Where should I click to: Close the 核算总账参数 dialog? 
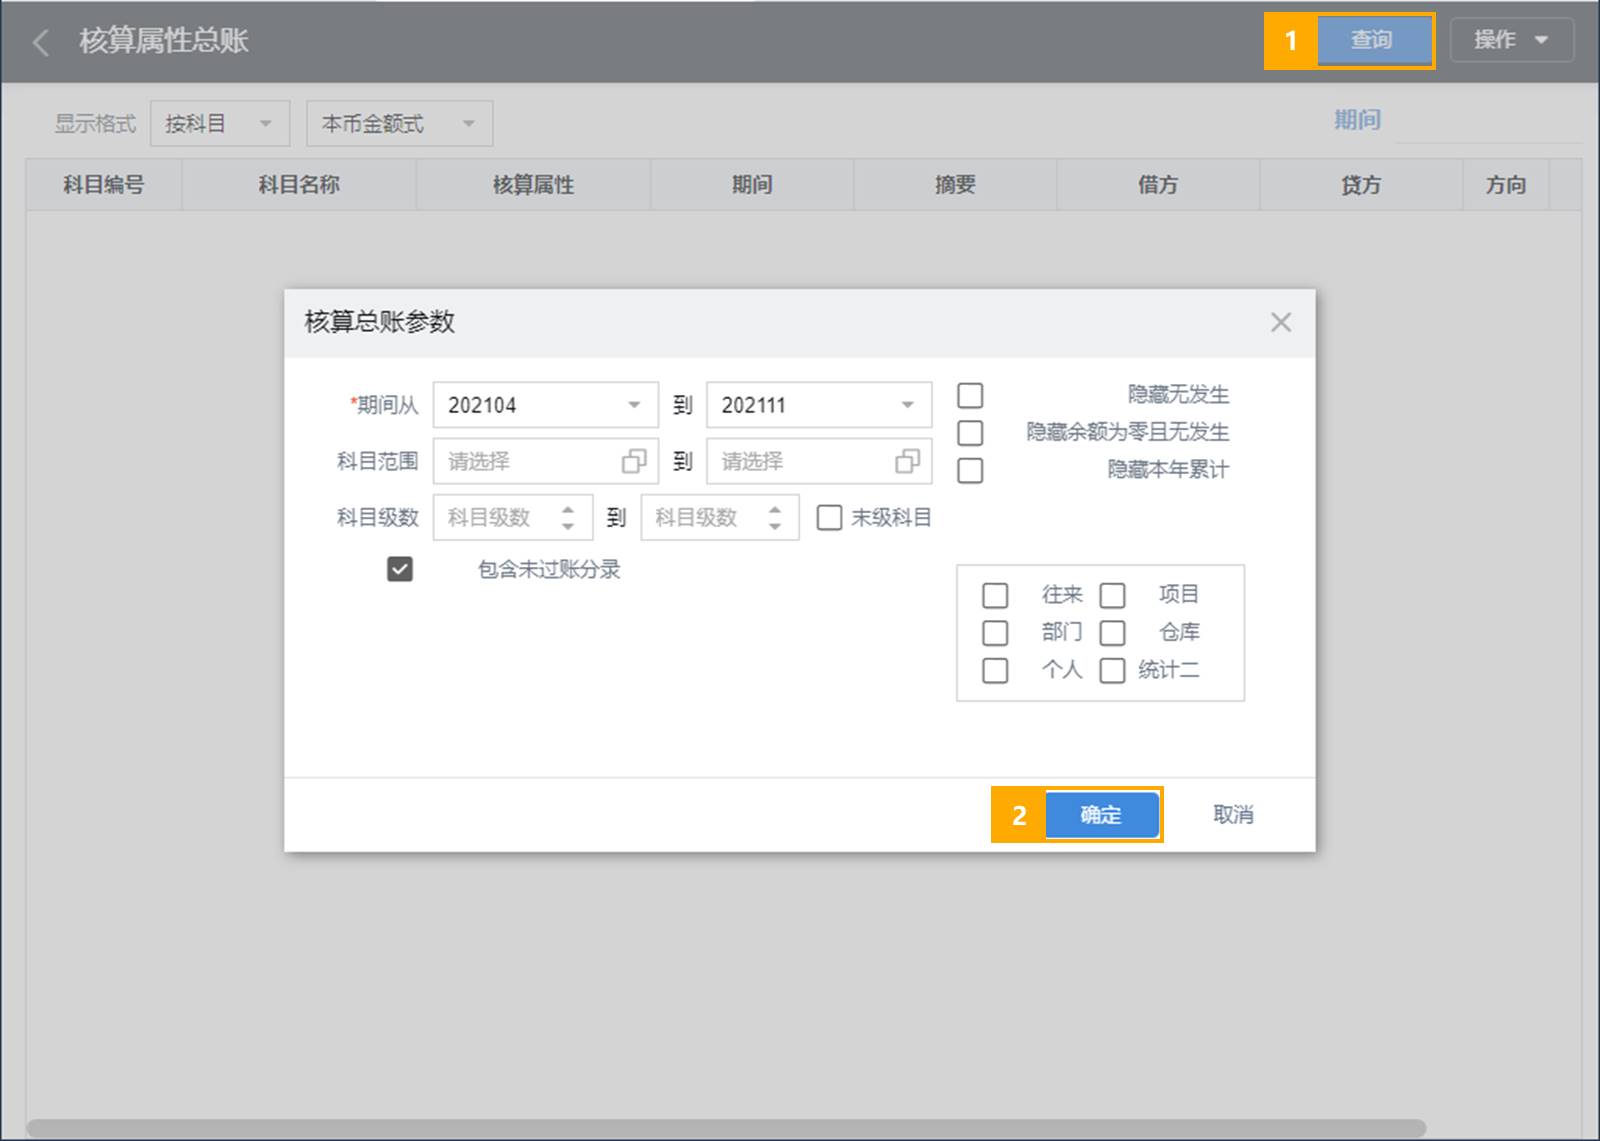[1281, 322]
